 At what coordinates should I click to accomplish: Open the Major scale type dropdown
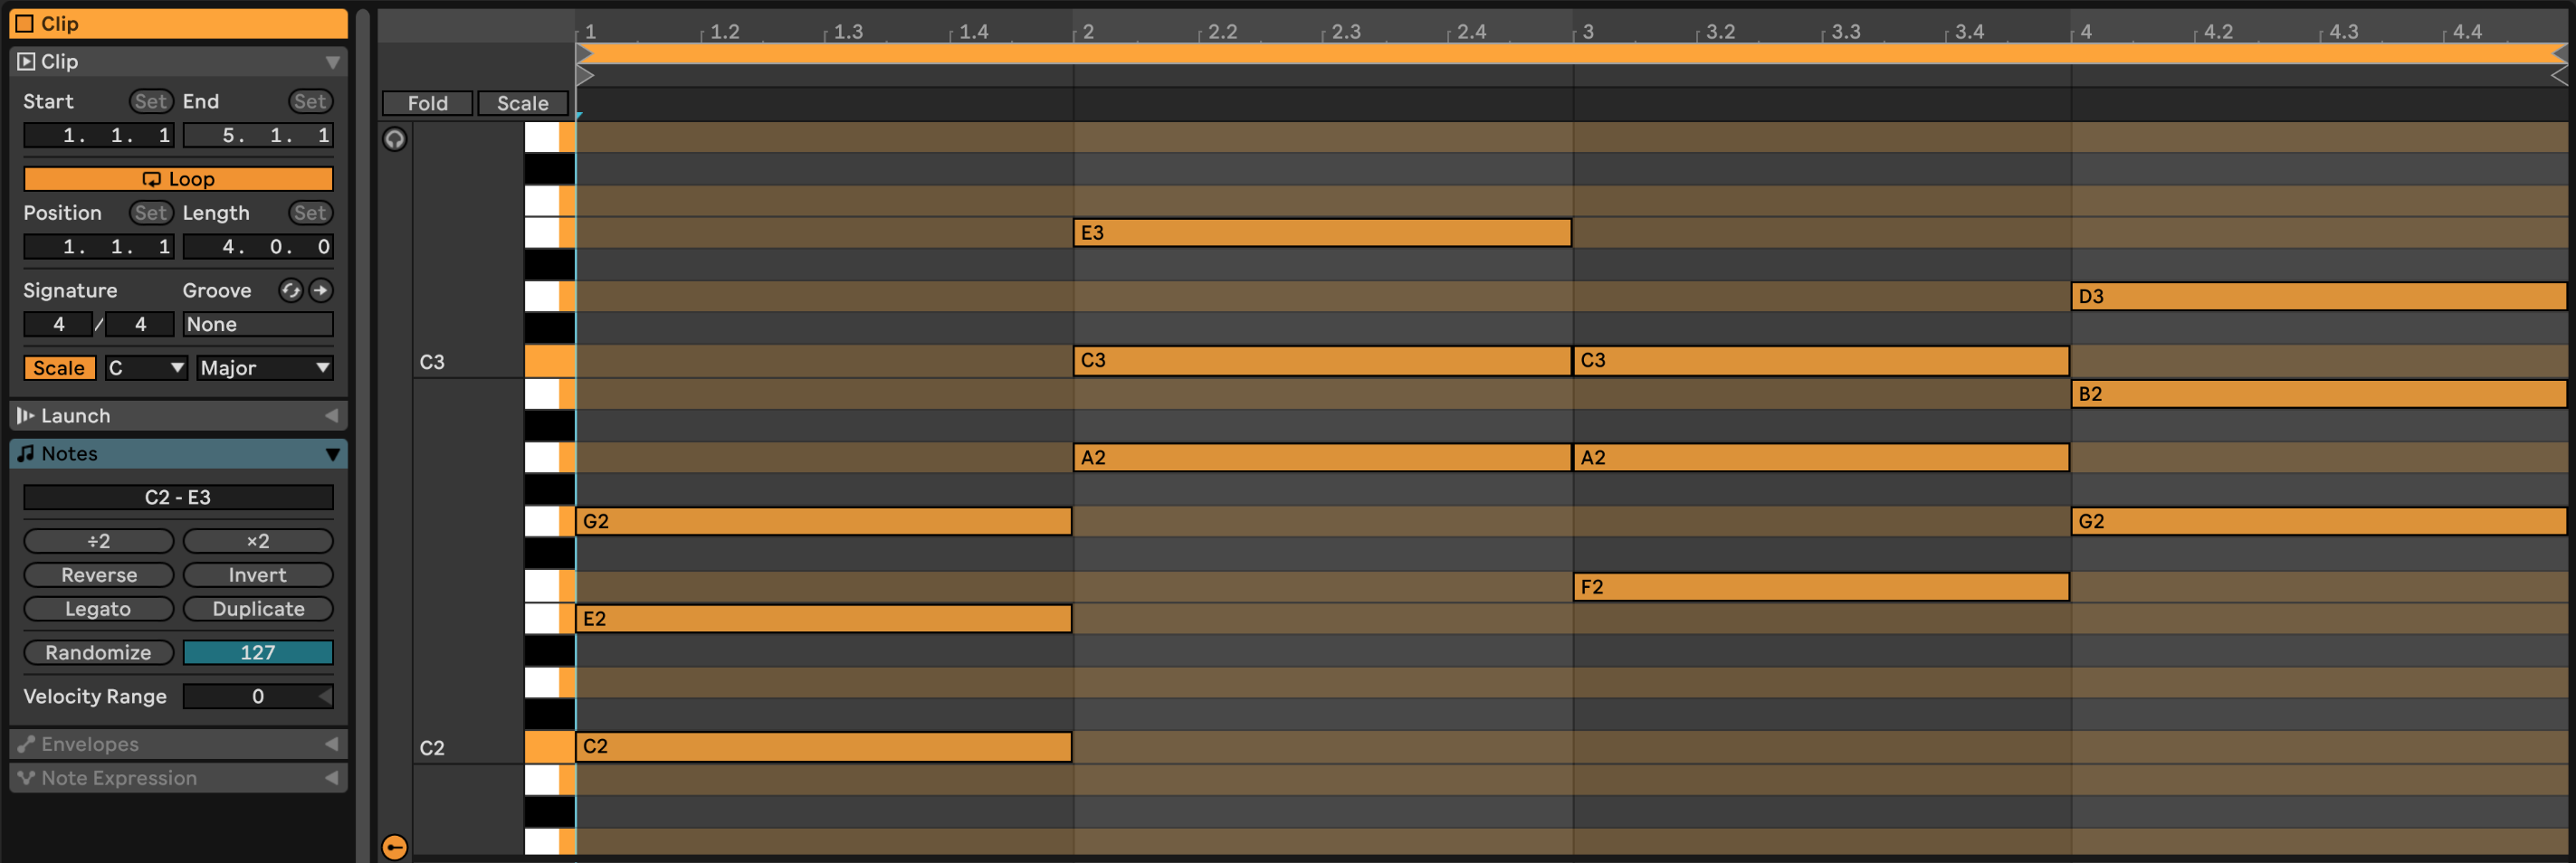pos(264,368)
